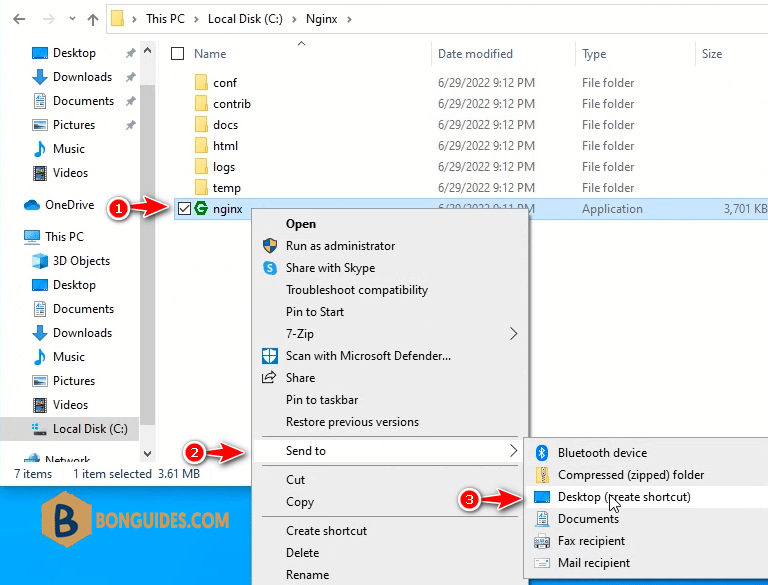Image resolution: width=768 pixels, height=585 pixels.
Task: Tick the select-all checkbox beside Name
Action: 177,53
